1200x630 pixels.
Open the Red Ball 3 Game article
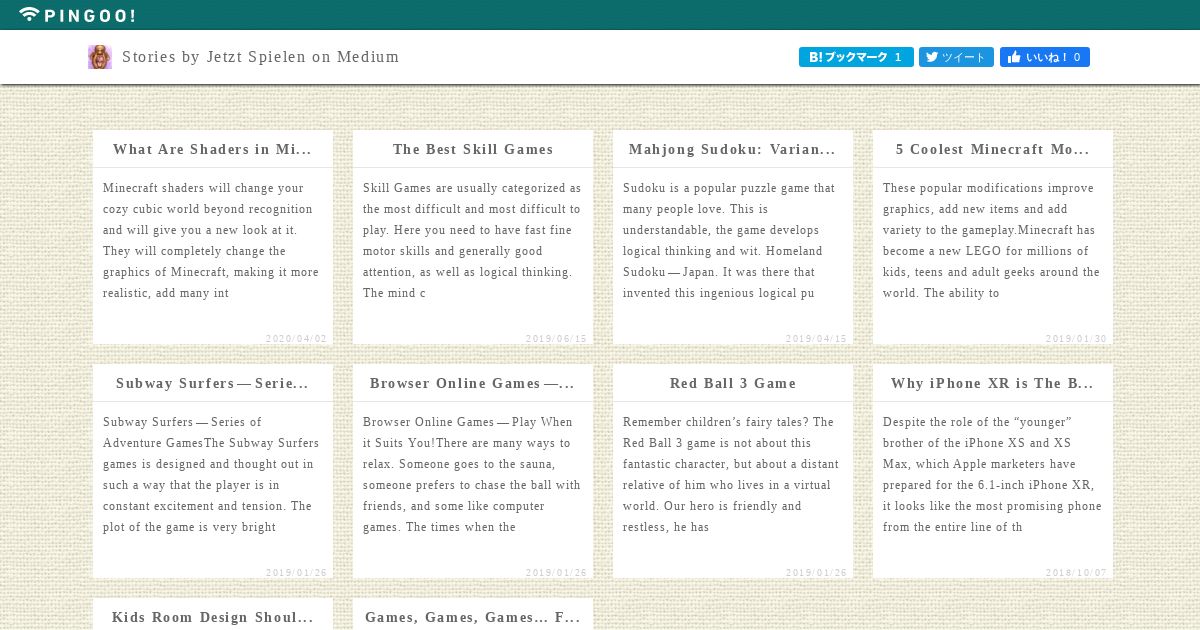point(733,383)
